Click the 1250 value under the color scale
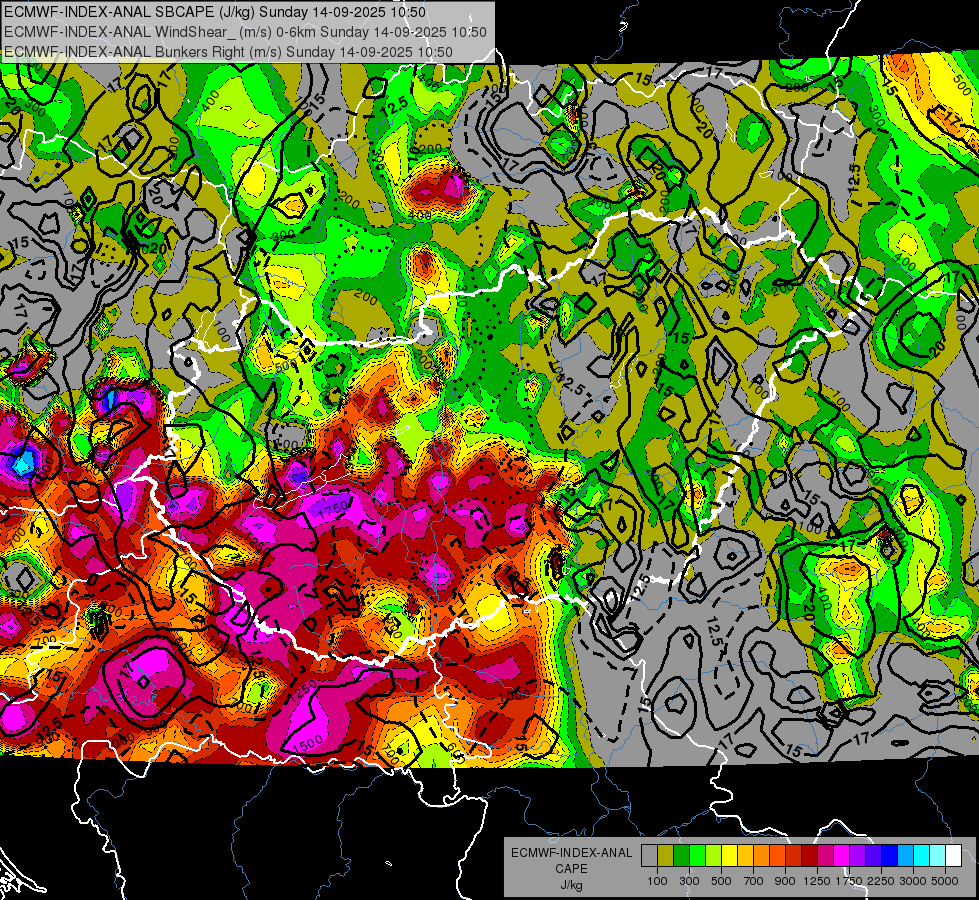Screen dimensions: 979x900 (817, 881)
